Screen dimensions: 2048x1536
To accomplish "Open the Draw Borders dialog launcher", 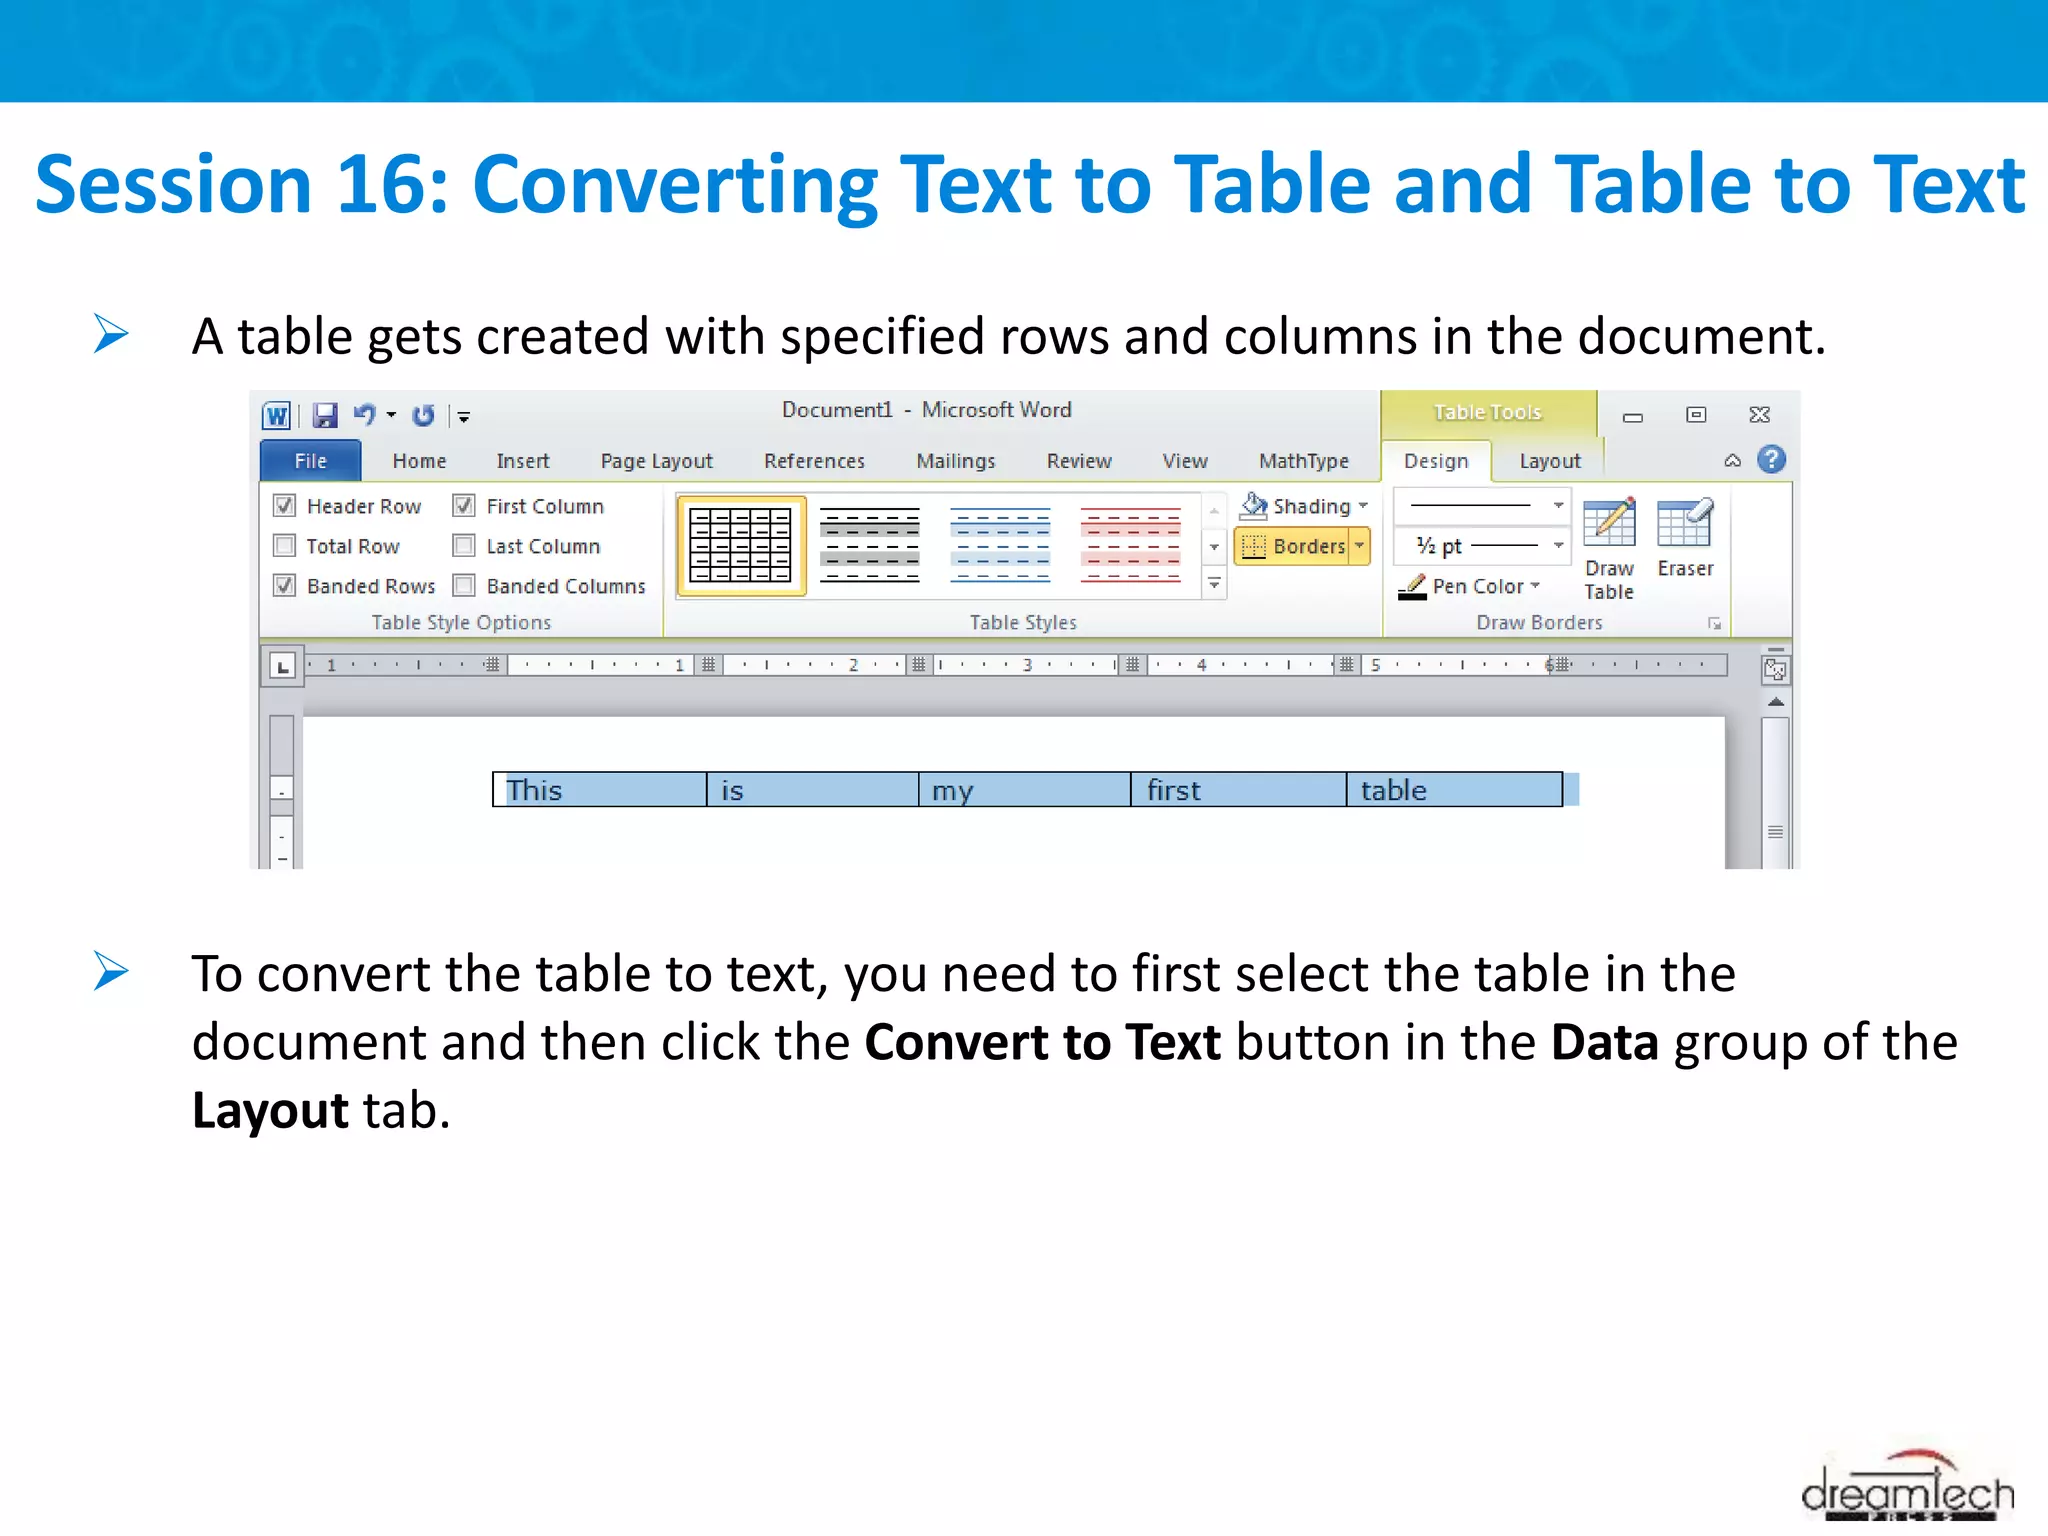I will [x=1714, y=624].
